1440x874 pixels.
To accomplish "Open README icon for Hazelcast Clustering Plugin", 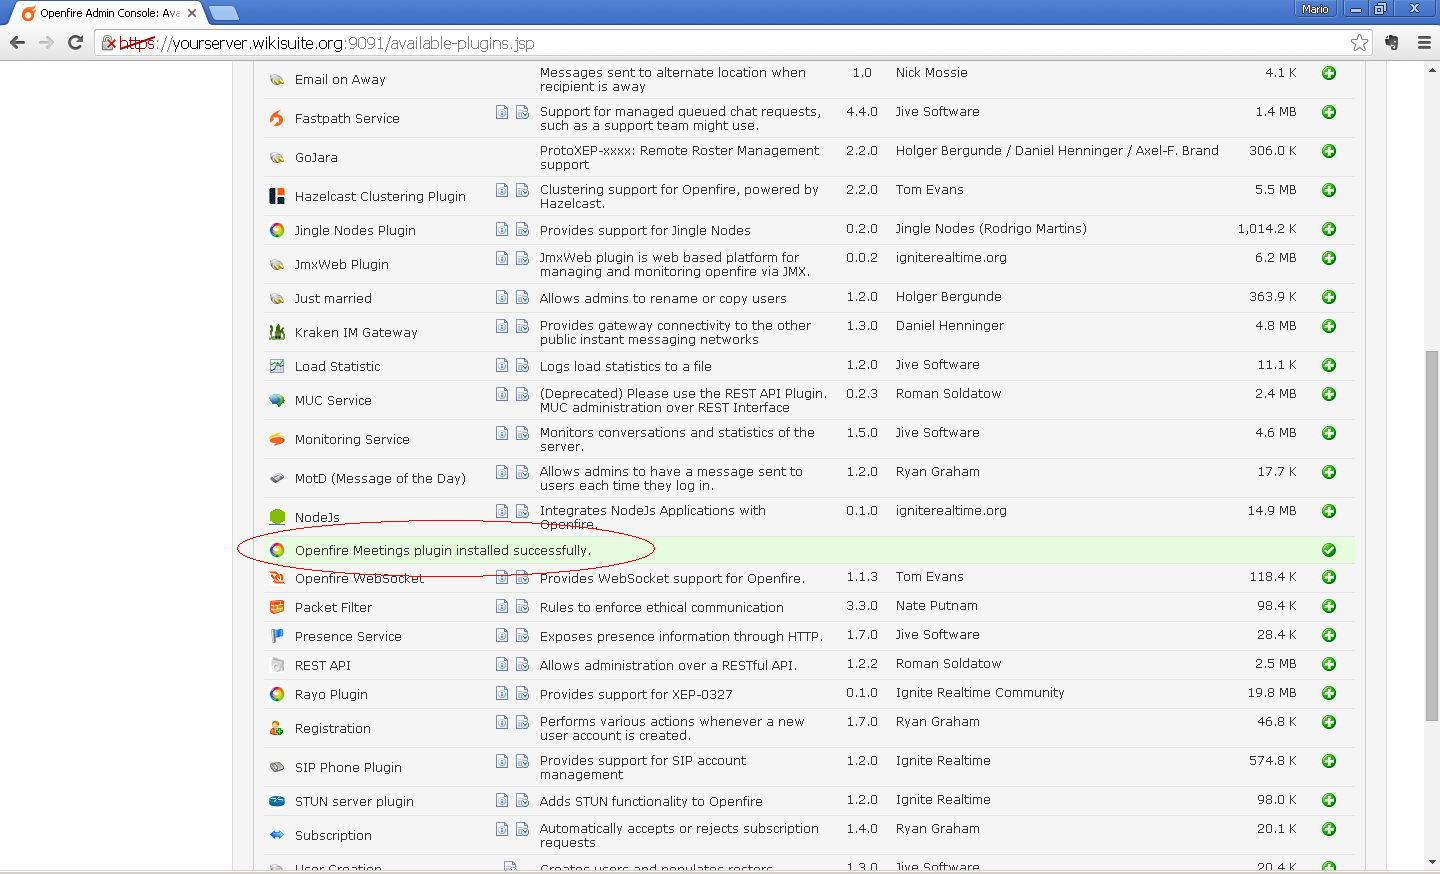I will (502, 190).
